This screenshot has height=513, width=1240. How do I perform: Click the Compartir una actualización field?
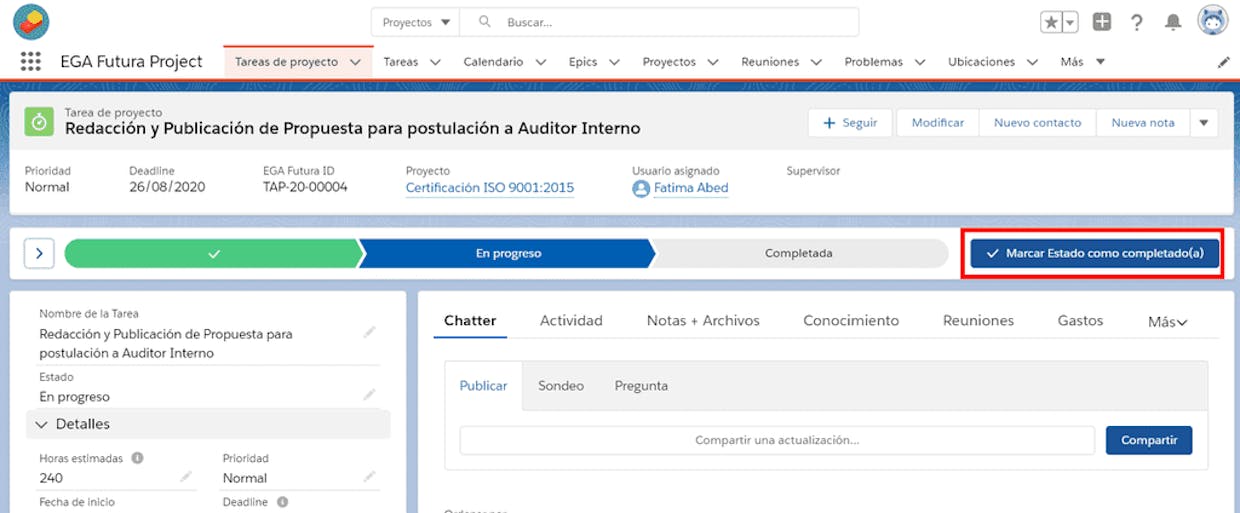pos(777,440)
